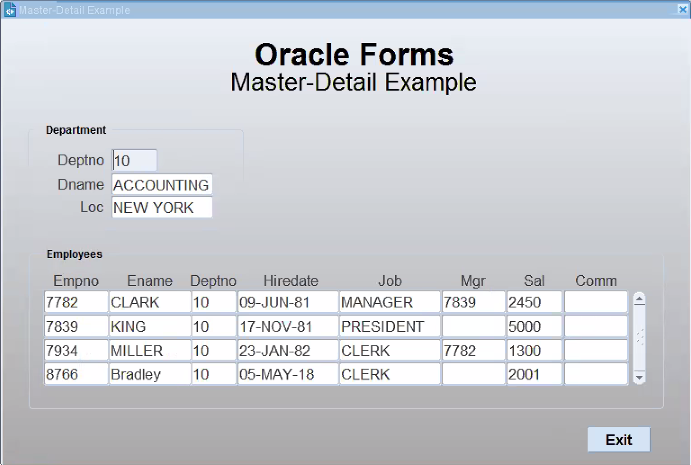Click Mgr cell 7839 in CLARK row
The width and height of the screenshot is (691, 465).
click(x=474, y=302)
